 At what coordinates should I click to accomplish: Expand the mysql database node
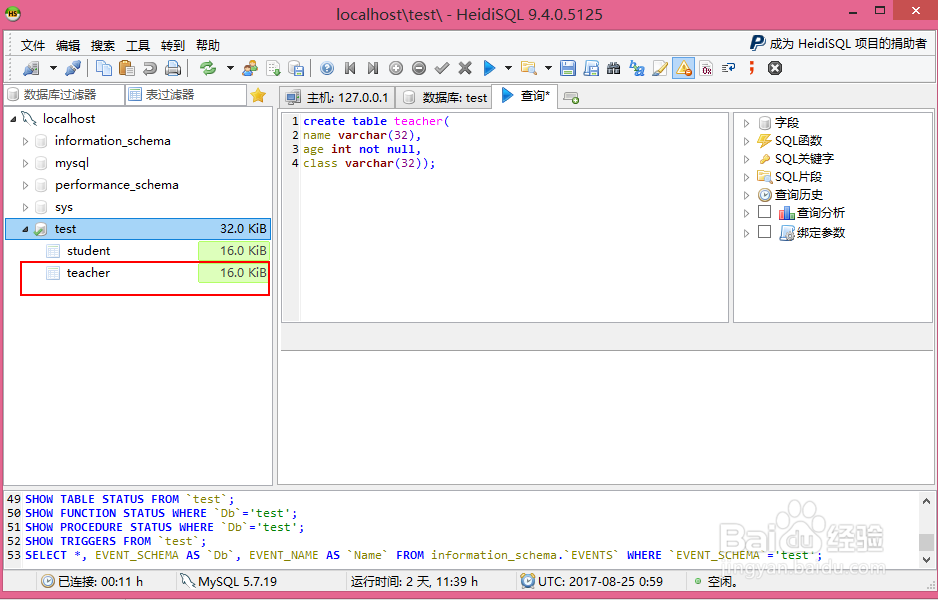tap(25, 163)
